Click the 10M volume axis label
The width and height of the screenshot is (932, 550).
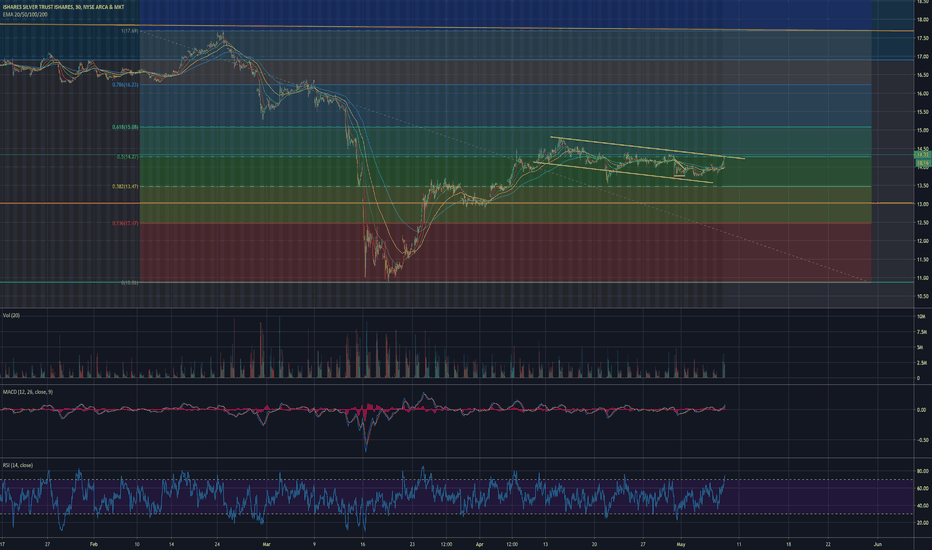tap(921, 317)
